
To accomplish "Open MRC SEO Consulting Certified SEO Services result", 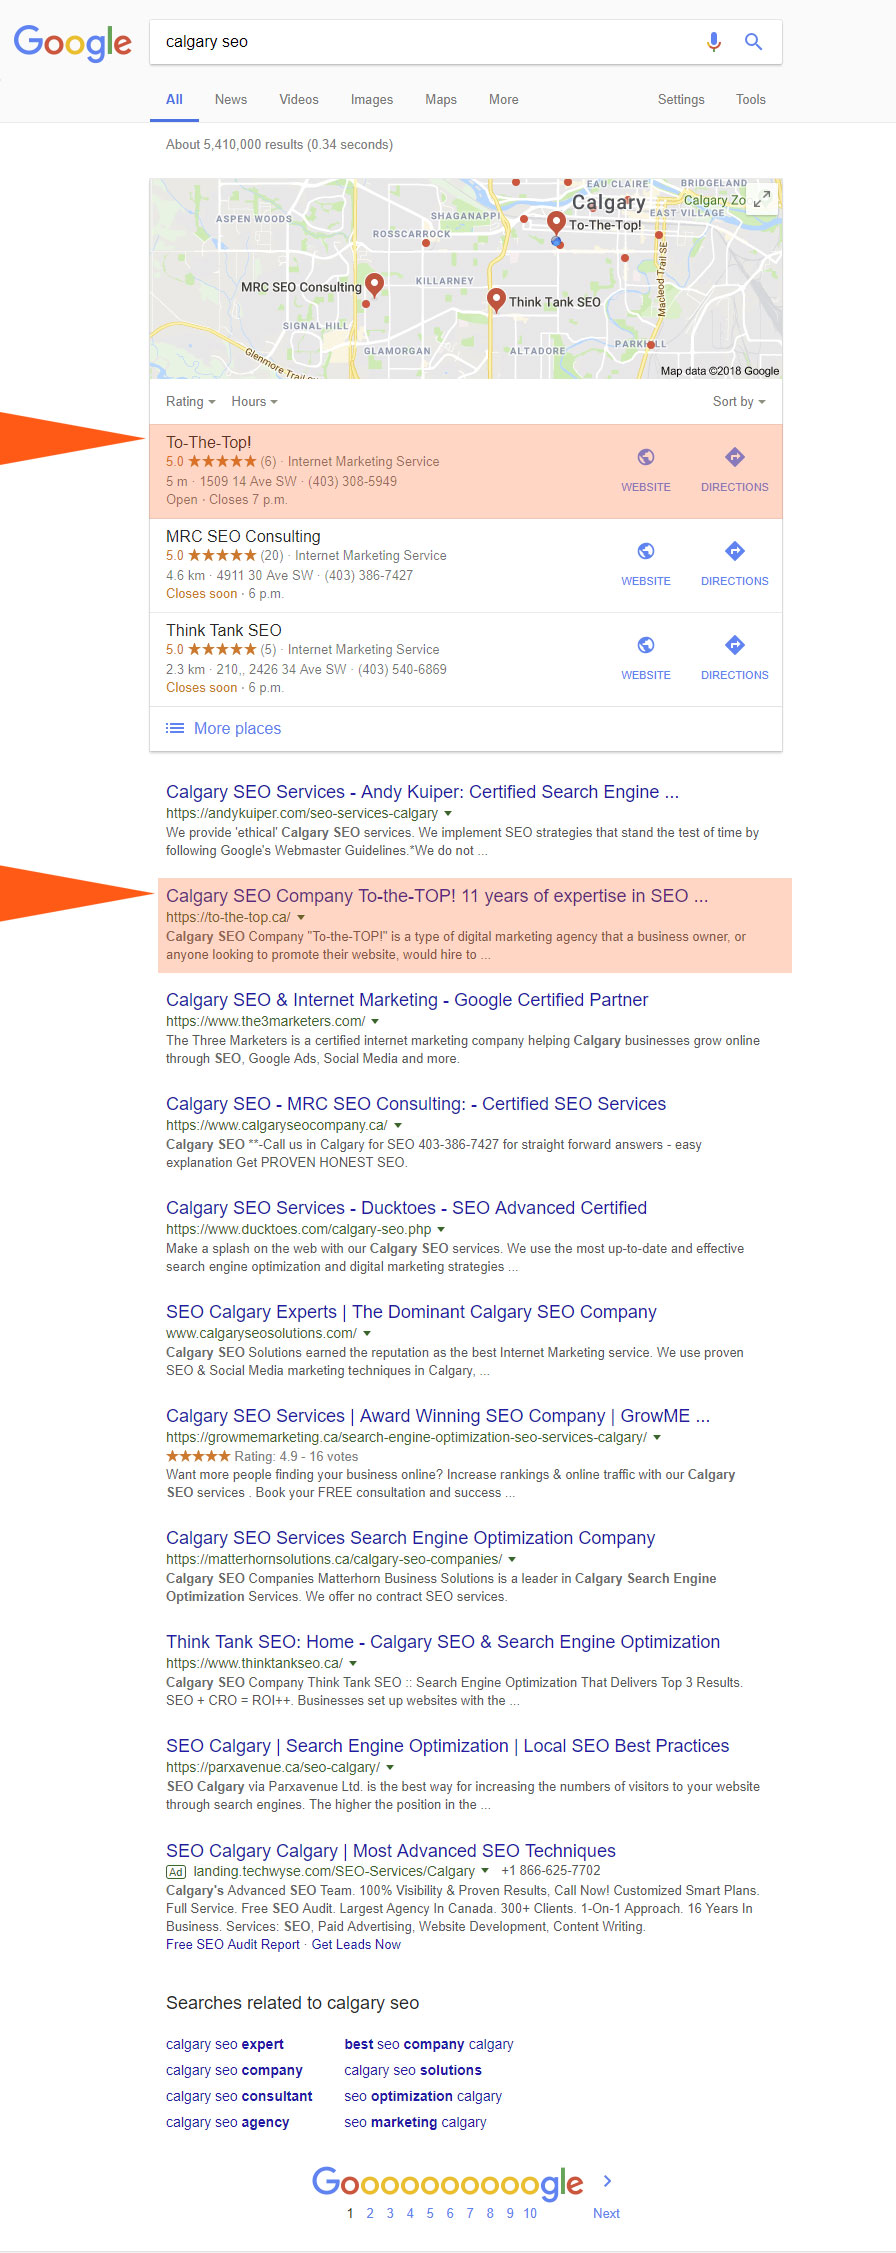I will click(416, 1104).
